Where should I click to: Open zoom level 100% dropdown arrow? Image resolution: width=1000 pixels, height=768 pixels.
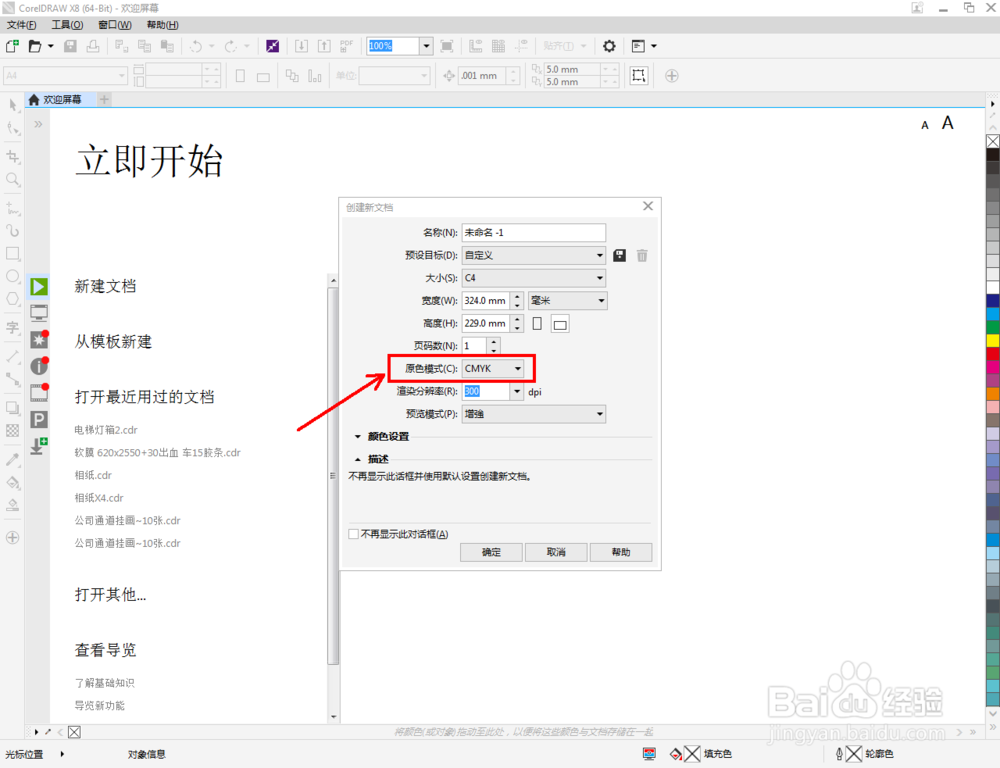[427, 46]
